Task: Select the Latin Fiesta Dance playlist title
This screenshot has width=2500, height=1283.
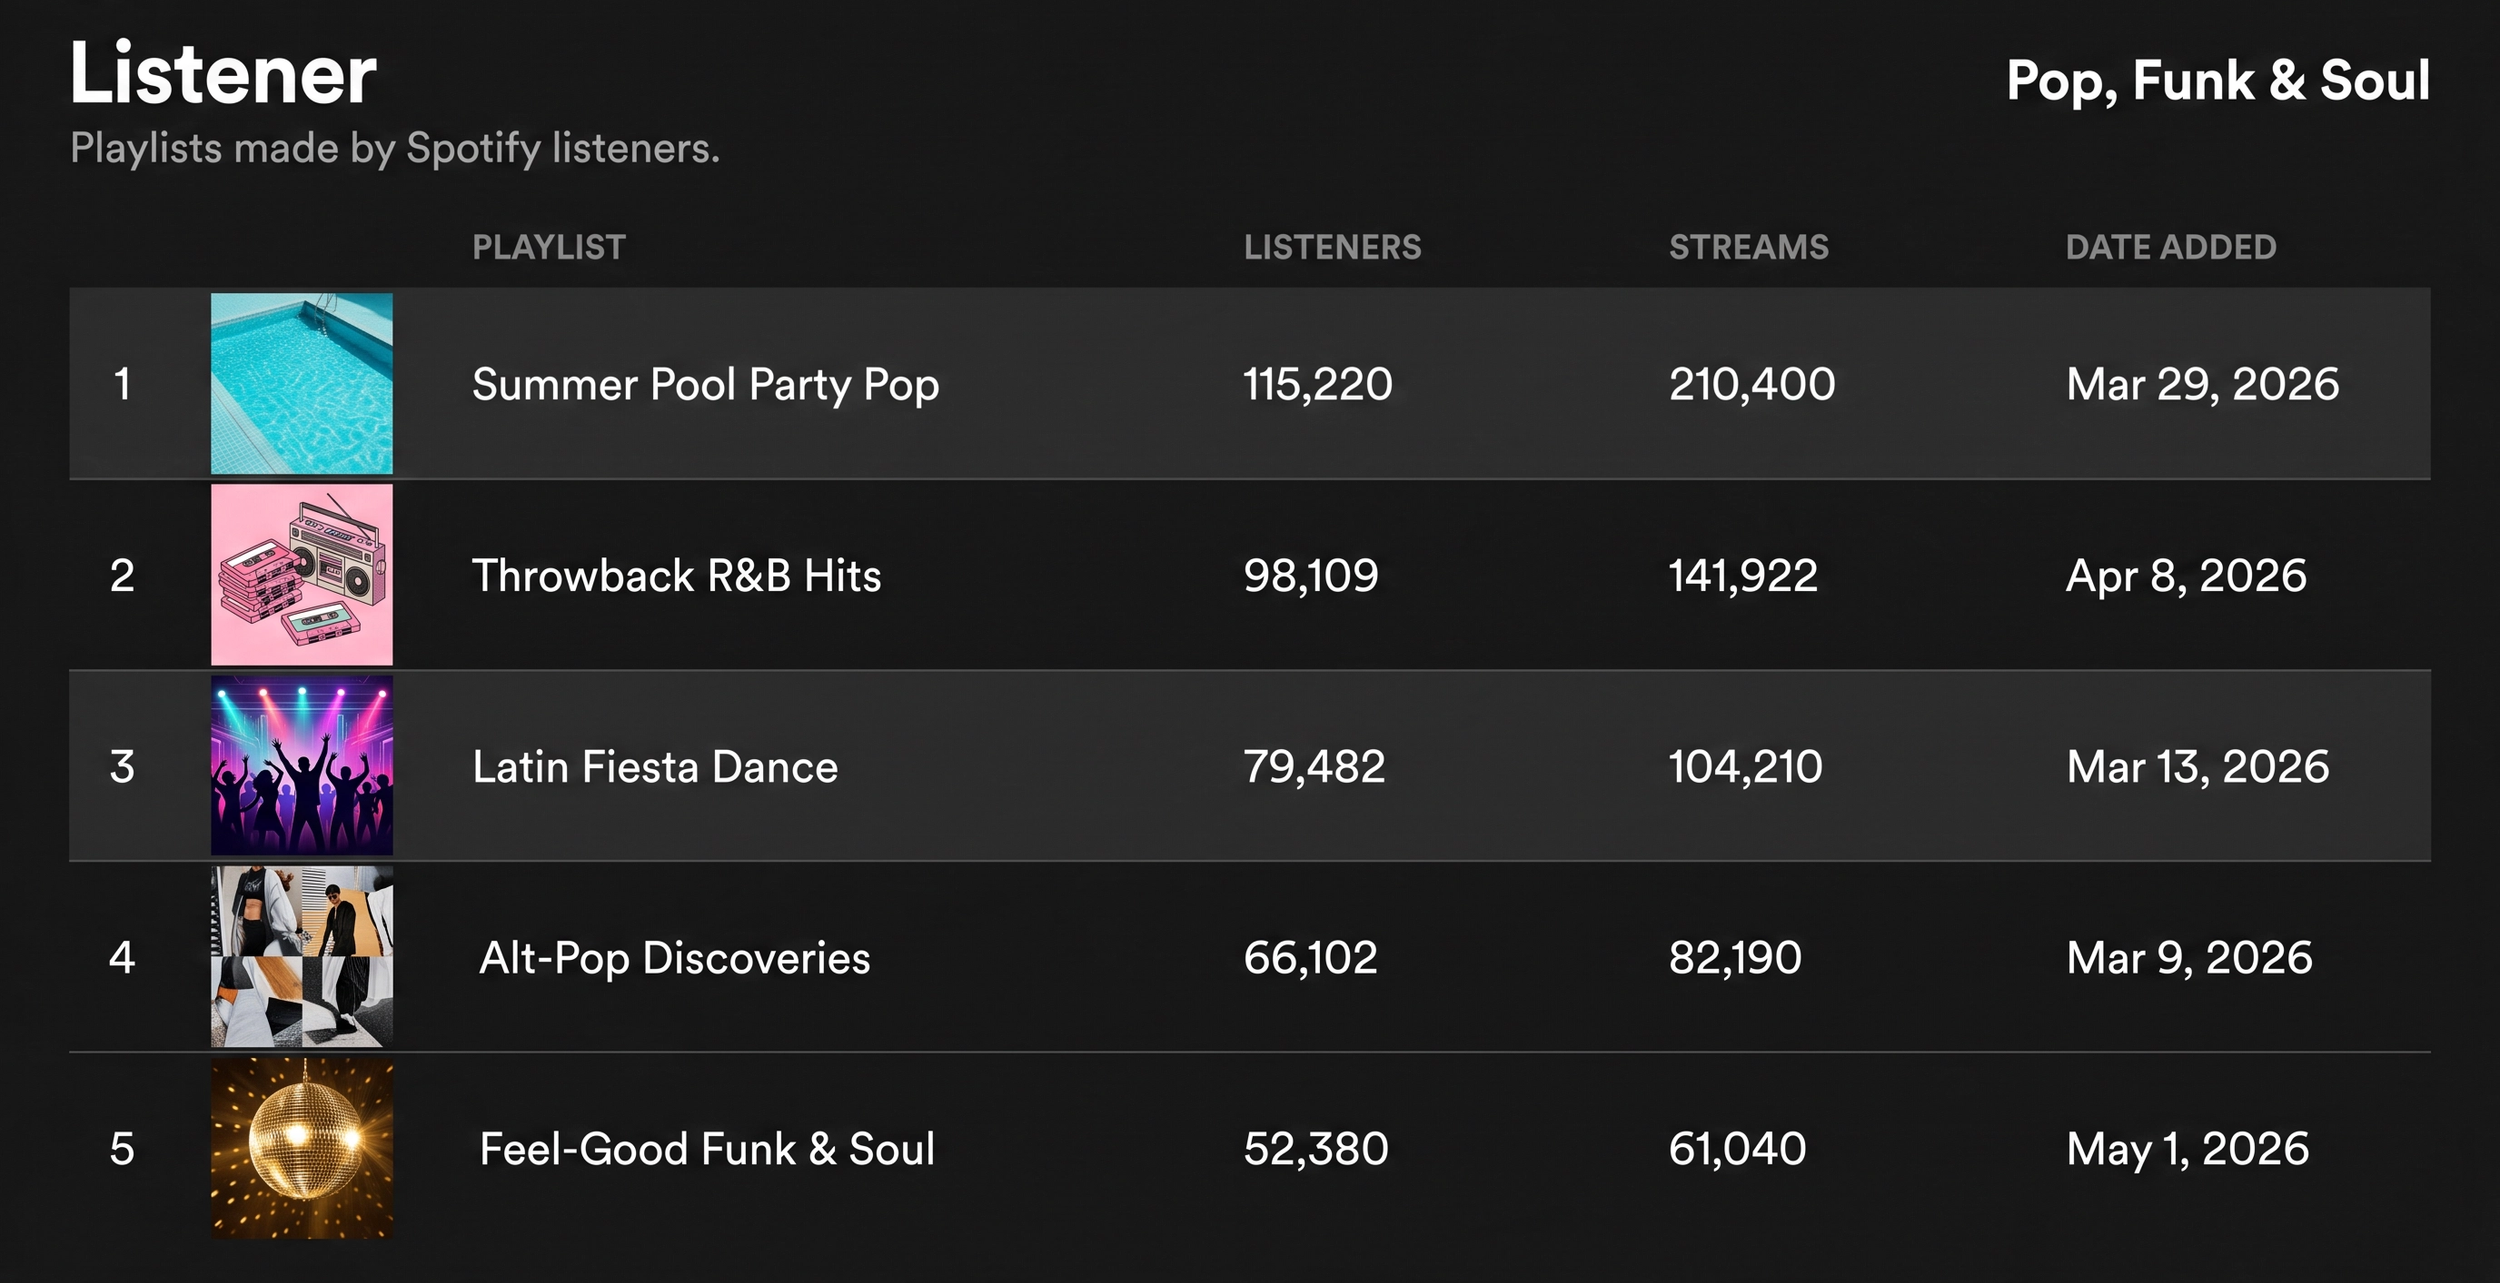Action: click(x=655, y=767)
